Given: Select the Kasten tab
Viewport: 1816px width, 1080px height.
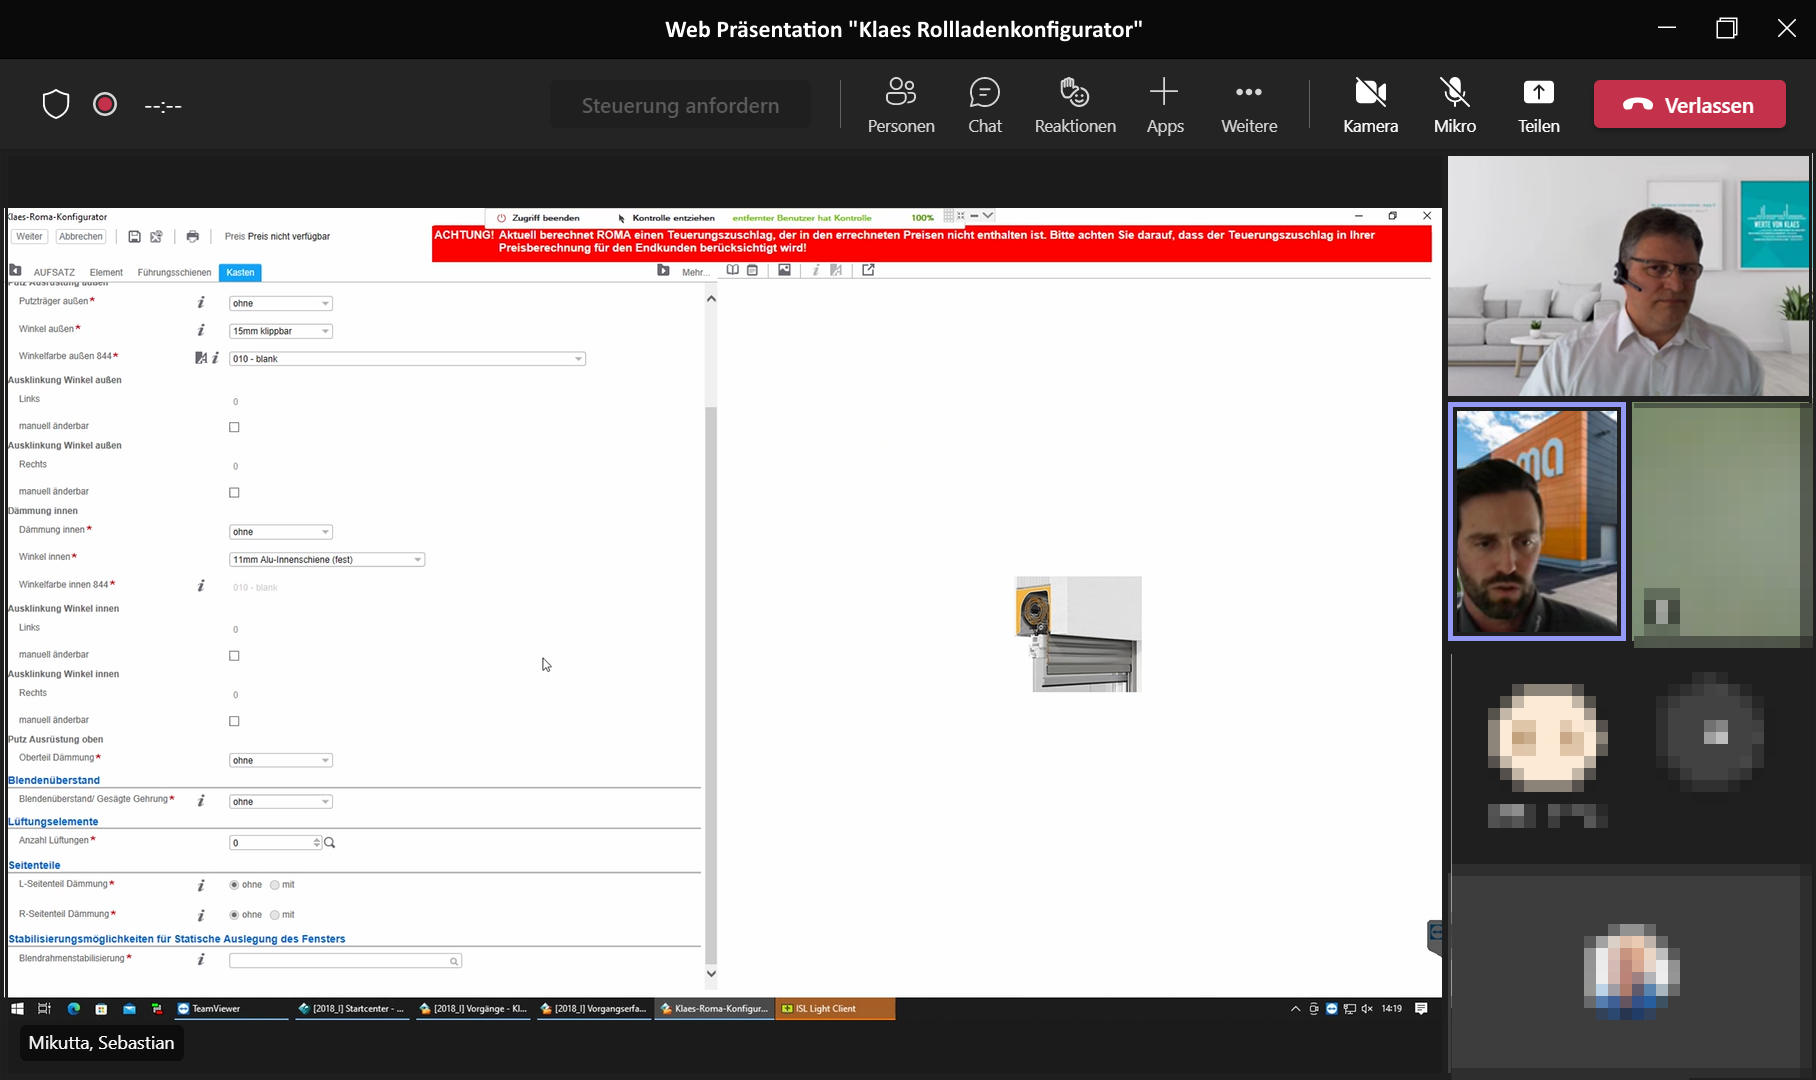Looking at the screenshot, I should click(x=240, y=272).
